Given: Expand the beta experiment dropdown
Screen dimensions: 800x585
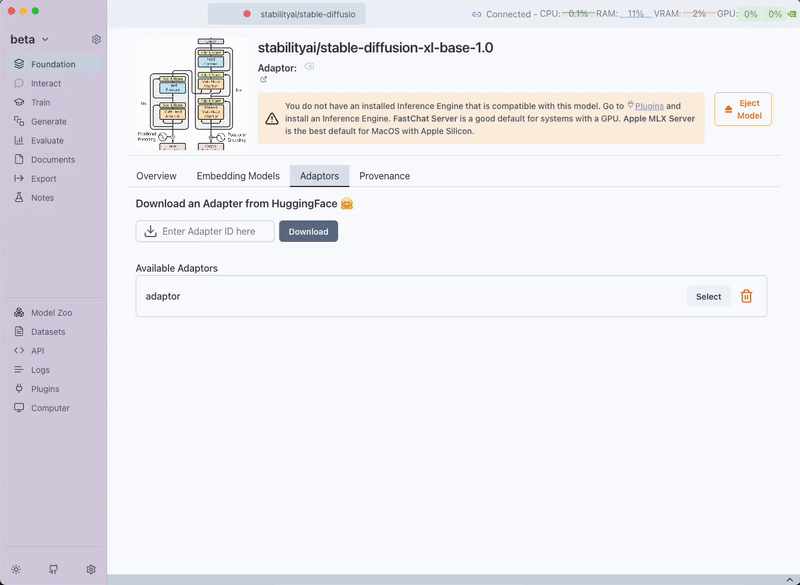Looking at the screenshot, I should coord(45,39).
